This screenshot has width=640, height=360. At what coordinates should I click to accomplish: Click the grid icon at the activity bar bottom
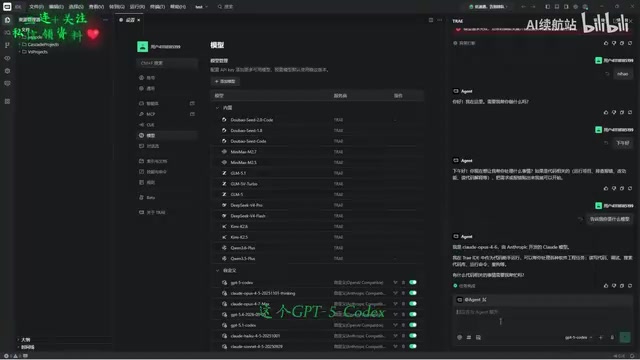pos(7,101)
